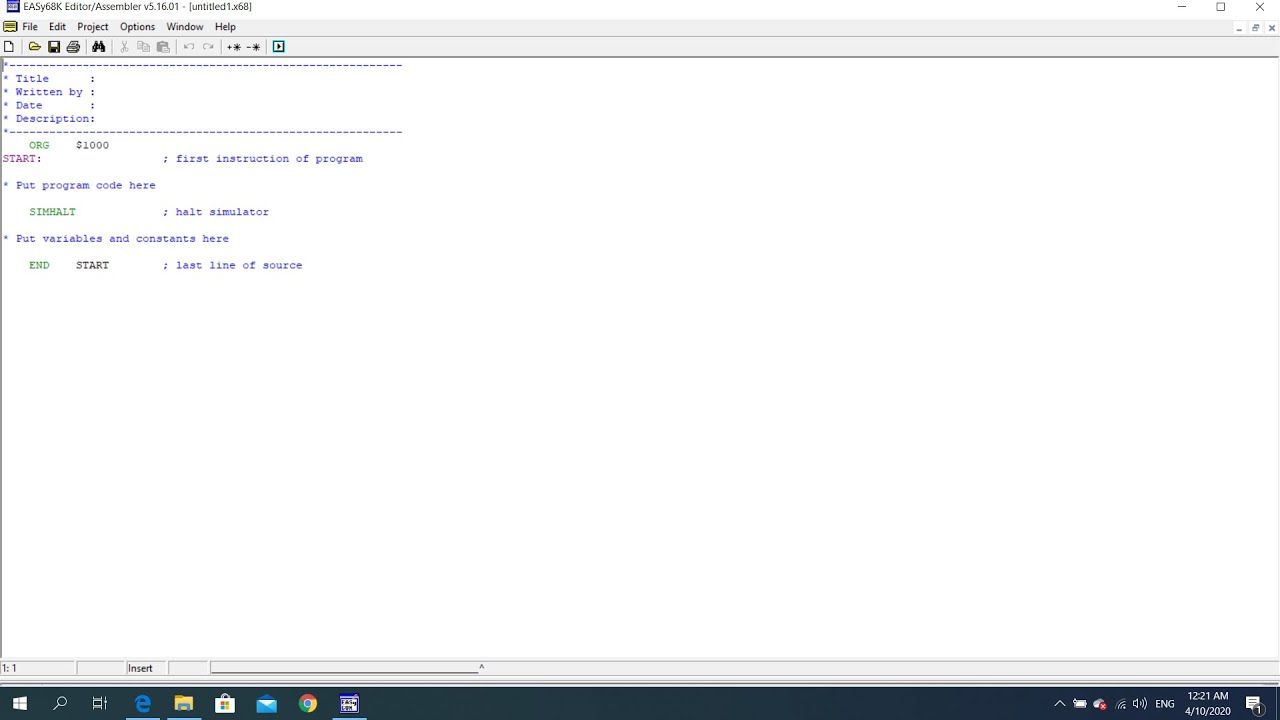
Task: Click the '* Title' header line
Action: pos(49,79)
